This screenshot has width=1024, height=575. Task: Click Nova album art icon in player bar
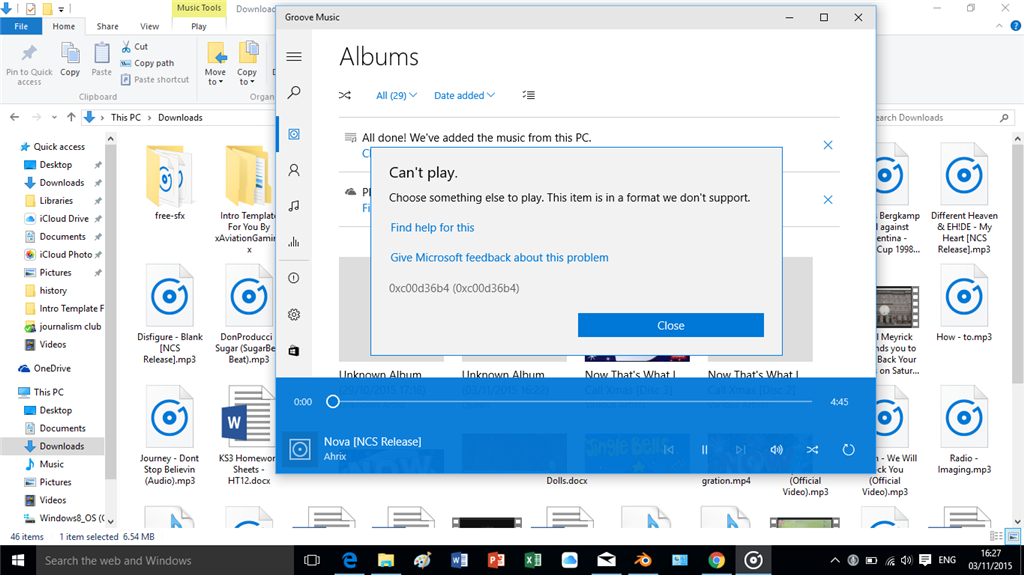(x=300, y=450)
